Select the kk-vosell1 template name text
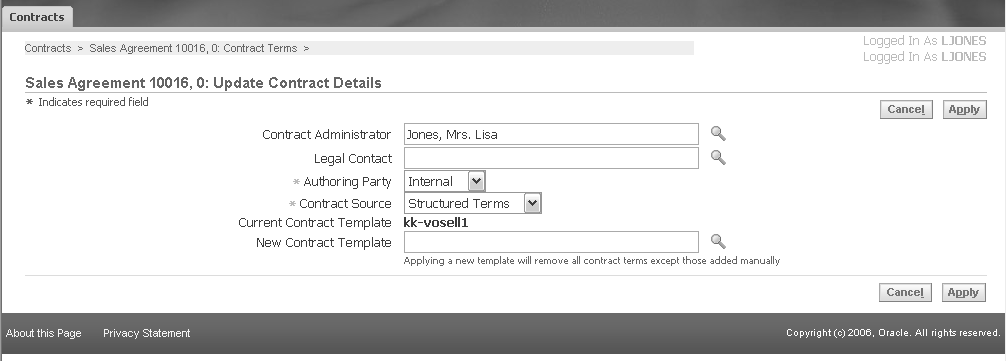The image size is (1006, 361). (x=436, y=222)
